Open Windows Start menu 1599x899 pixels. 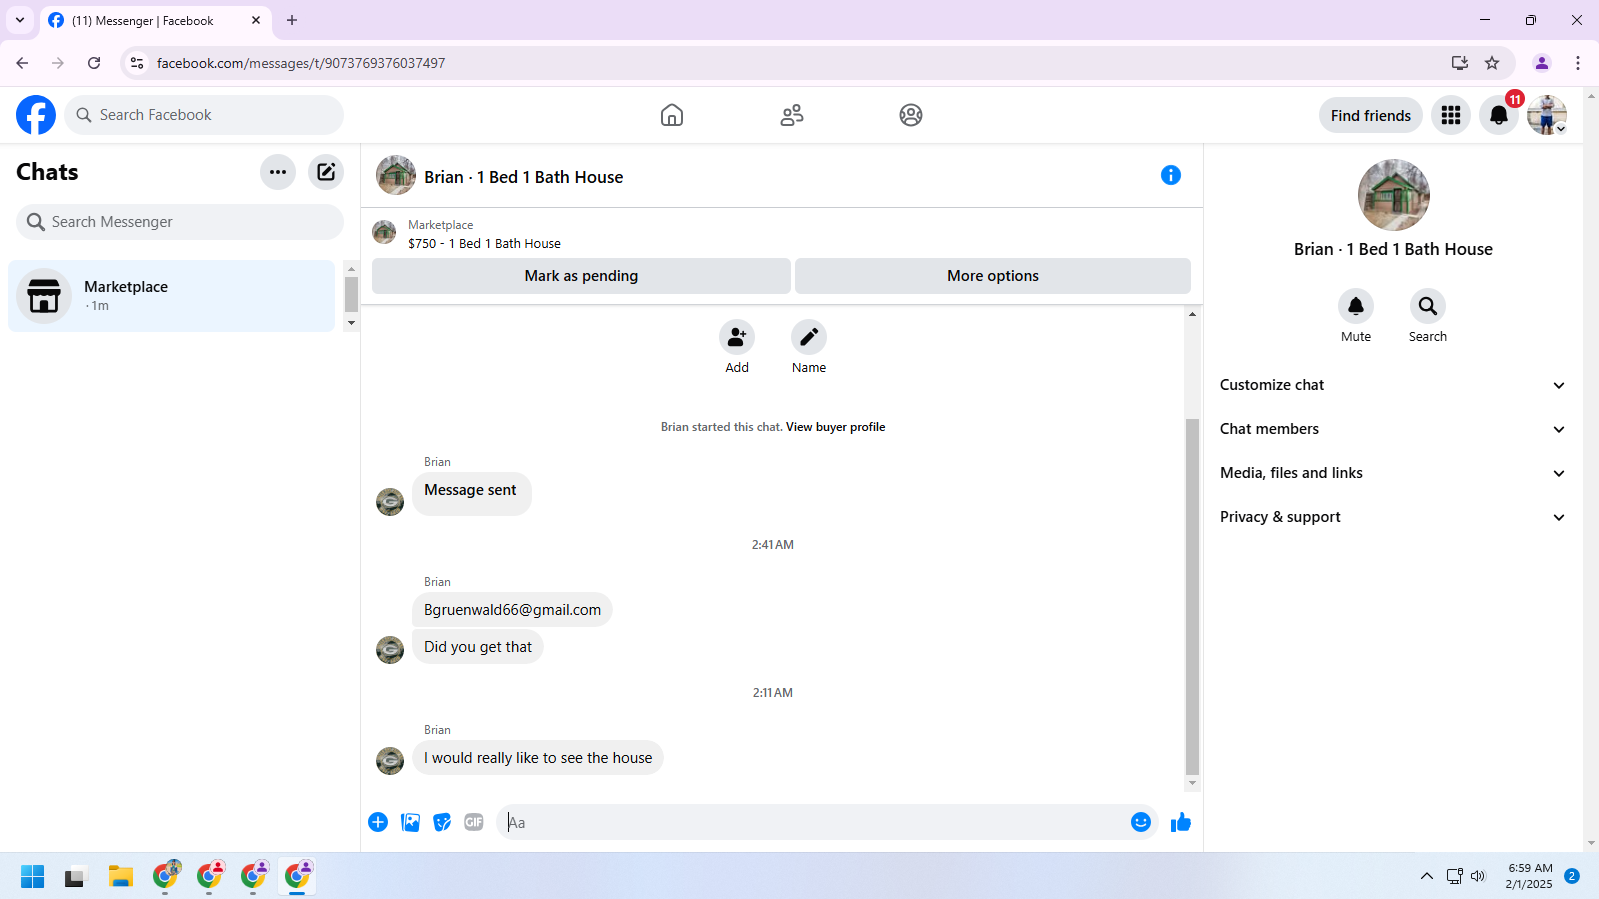[32, 877]
